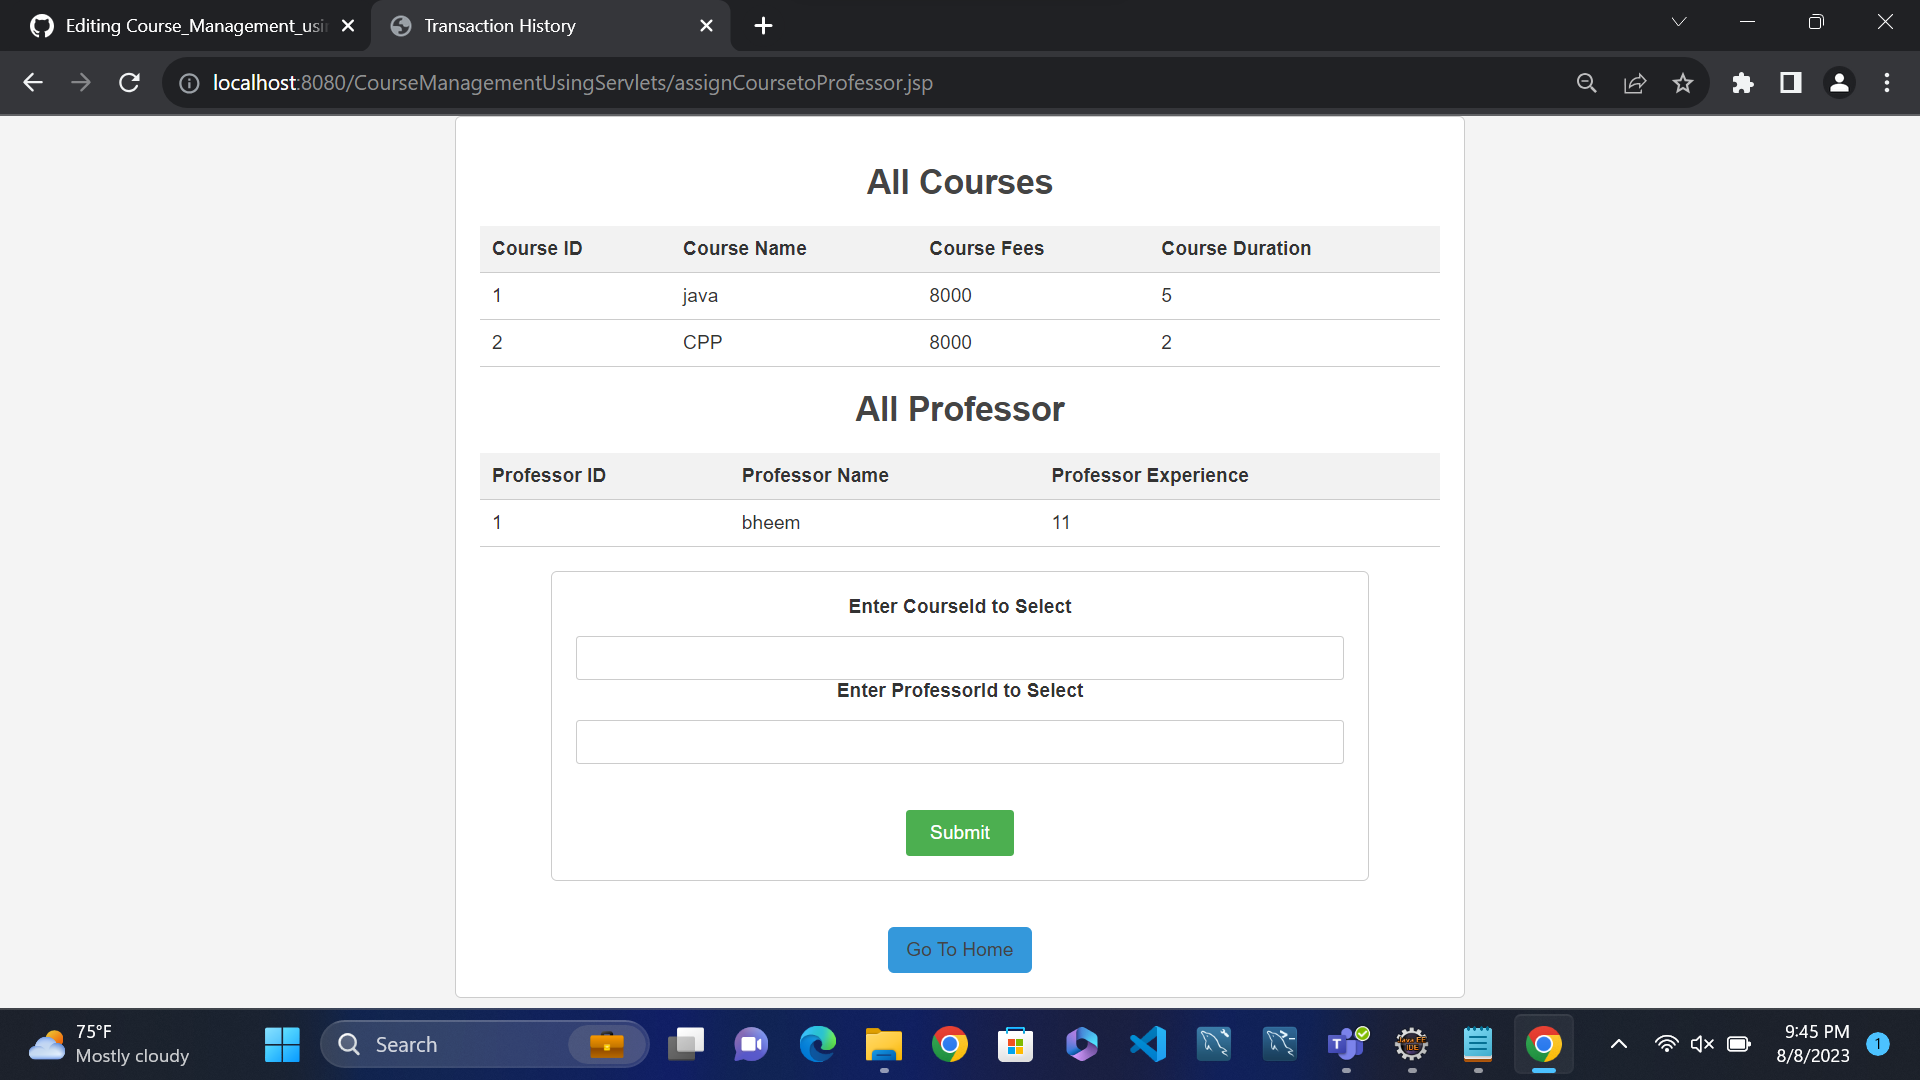The width and height of the screenshot is (1920, 1080).
Task: Open the tab search chevron
Action: tap(1679, 21)
